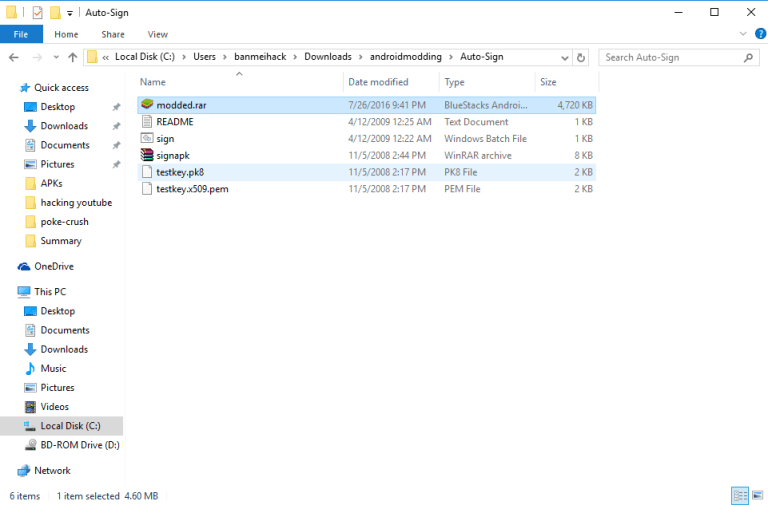Click Downloads in the address path
Screen dimensions: 768x505
pos(328,57)
